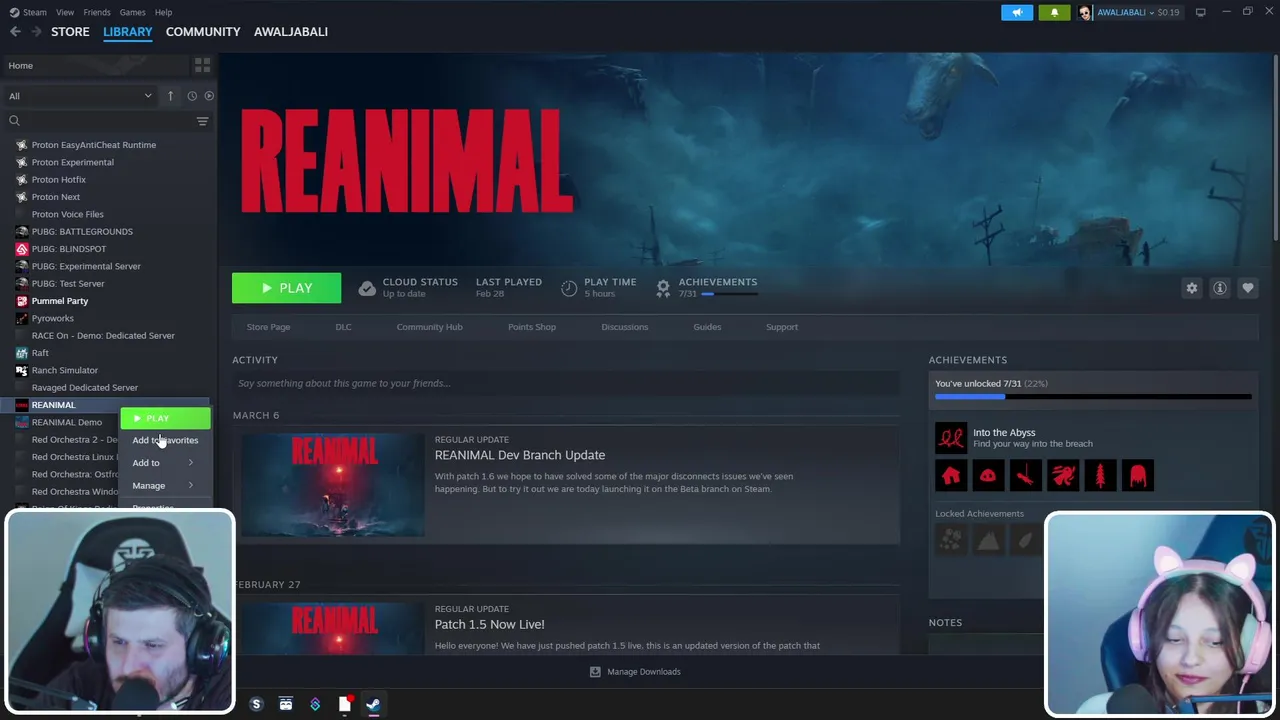Open the Community Hub link
1280x720 pixels.
(x=429, y=327)
